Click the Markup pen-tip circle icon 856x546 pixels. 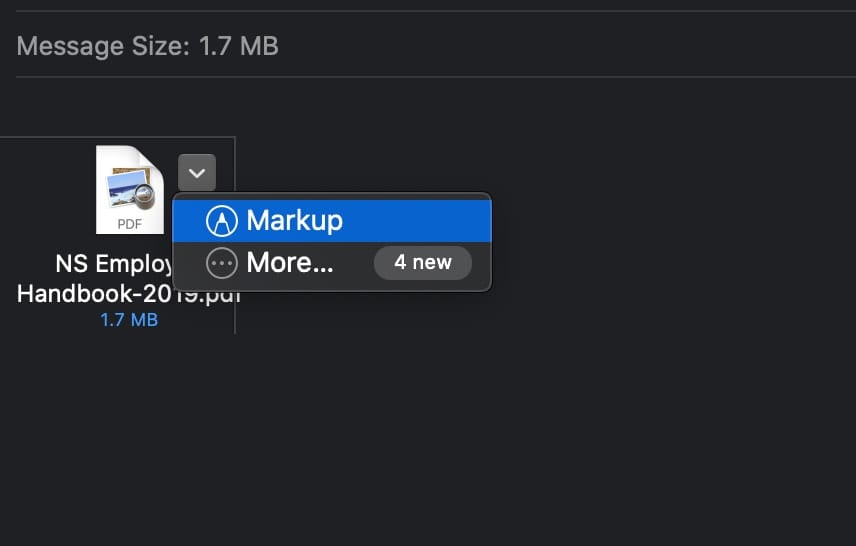point(221,220)
